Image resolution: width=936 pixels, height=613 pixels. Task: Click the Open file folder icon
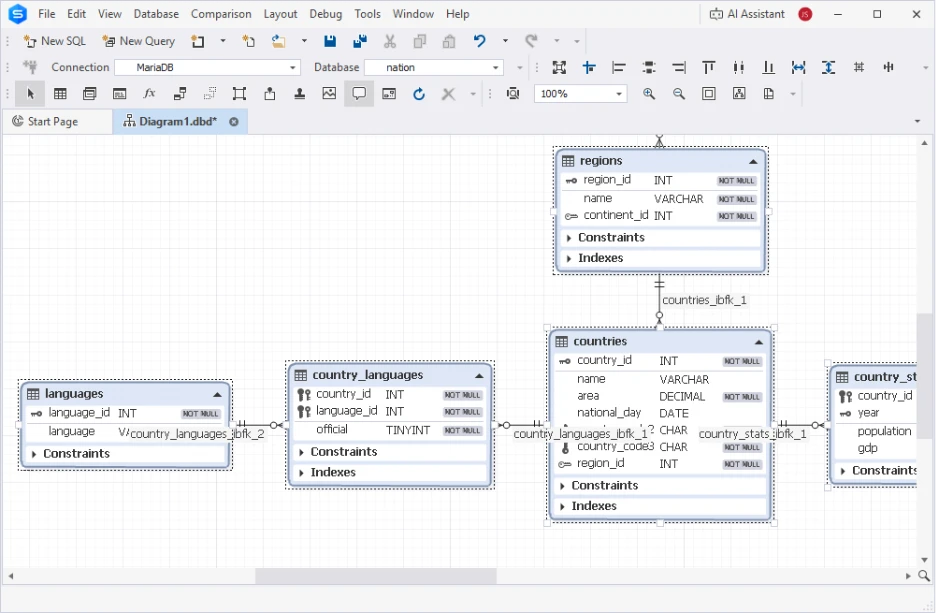[x=278, y=41]
